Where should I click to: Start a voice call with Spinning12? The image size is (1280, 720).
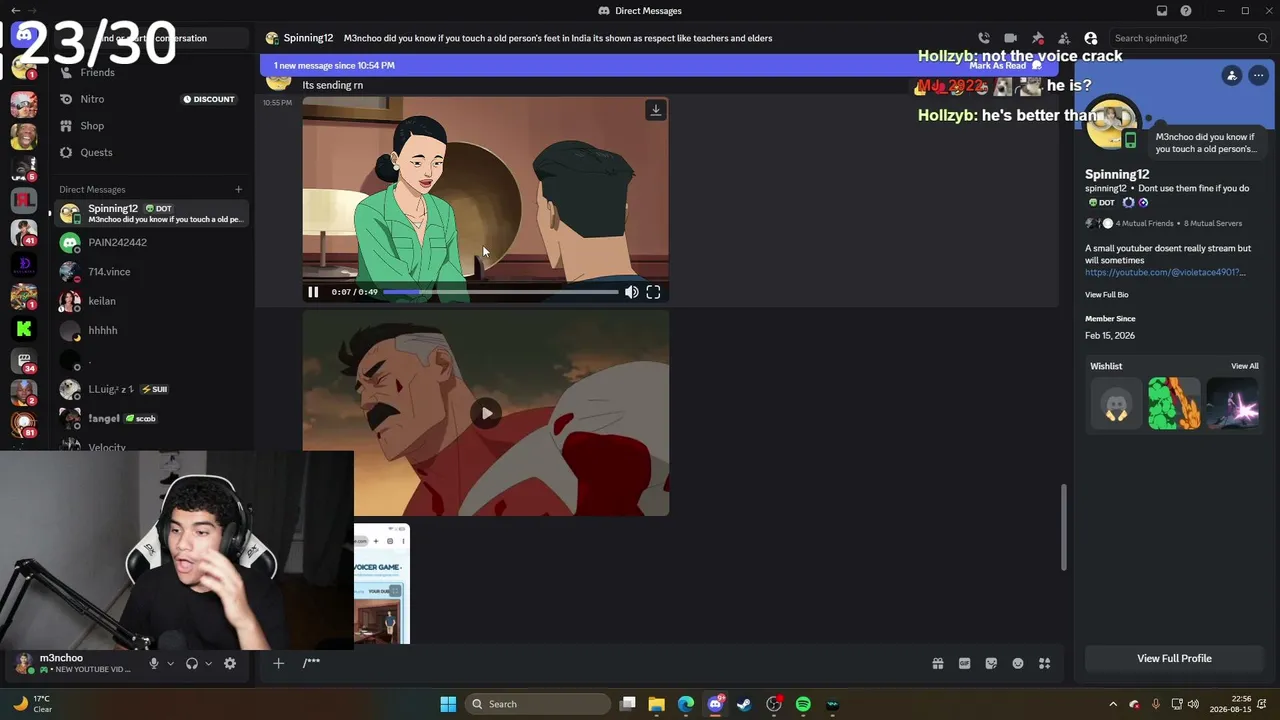(x=984, y=38)
